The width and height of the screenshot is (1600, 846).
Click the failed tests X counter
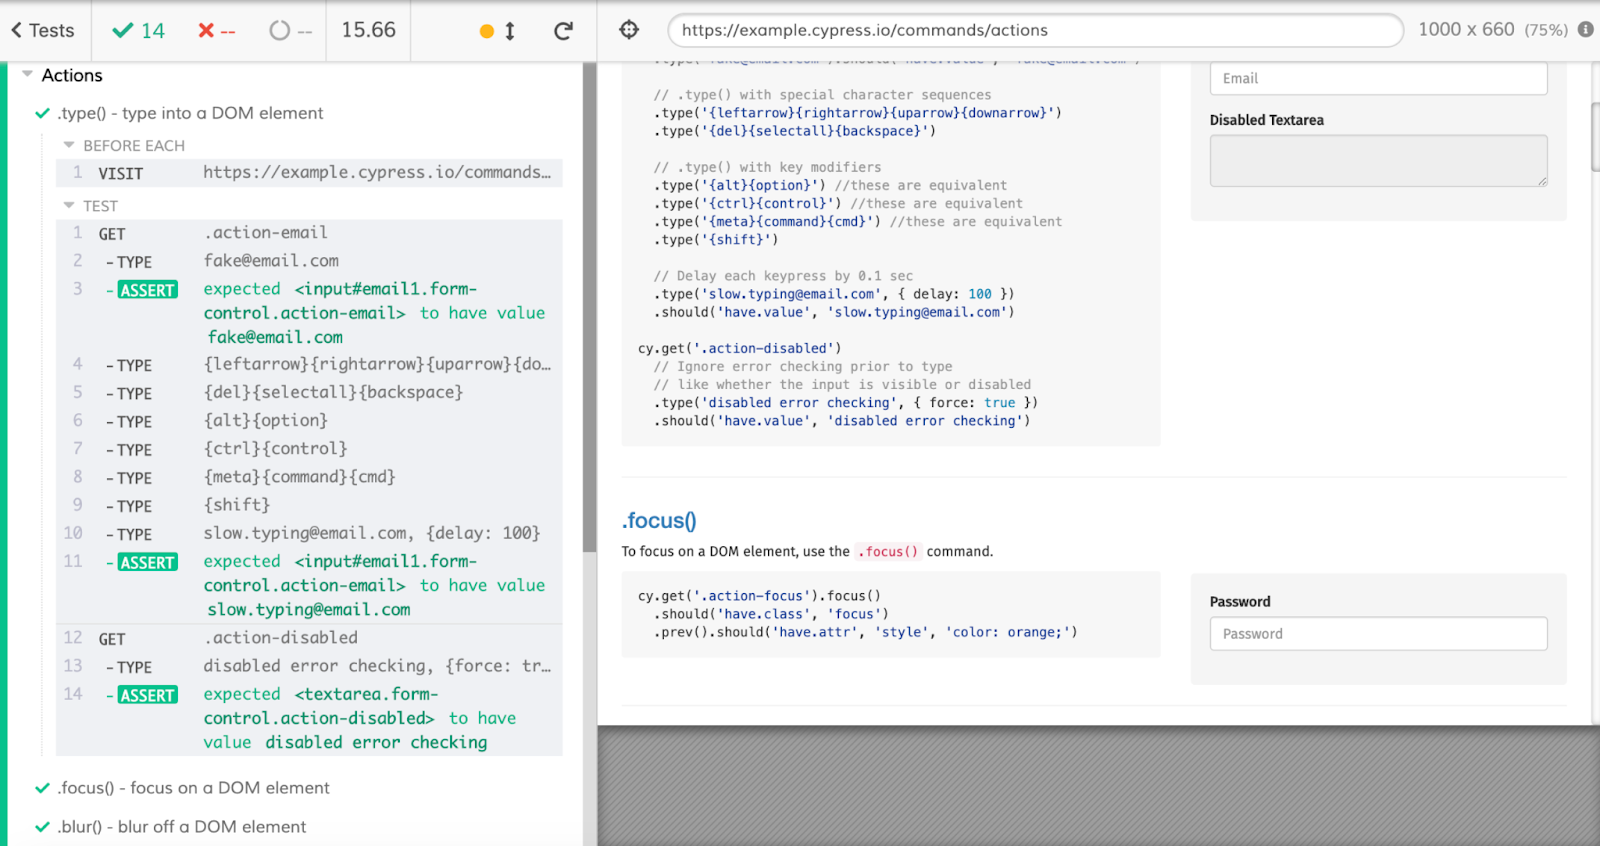point(216,31)
